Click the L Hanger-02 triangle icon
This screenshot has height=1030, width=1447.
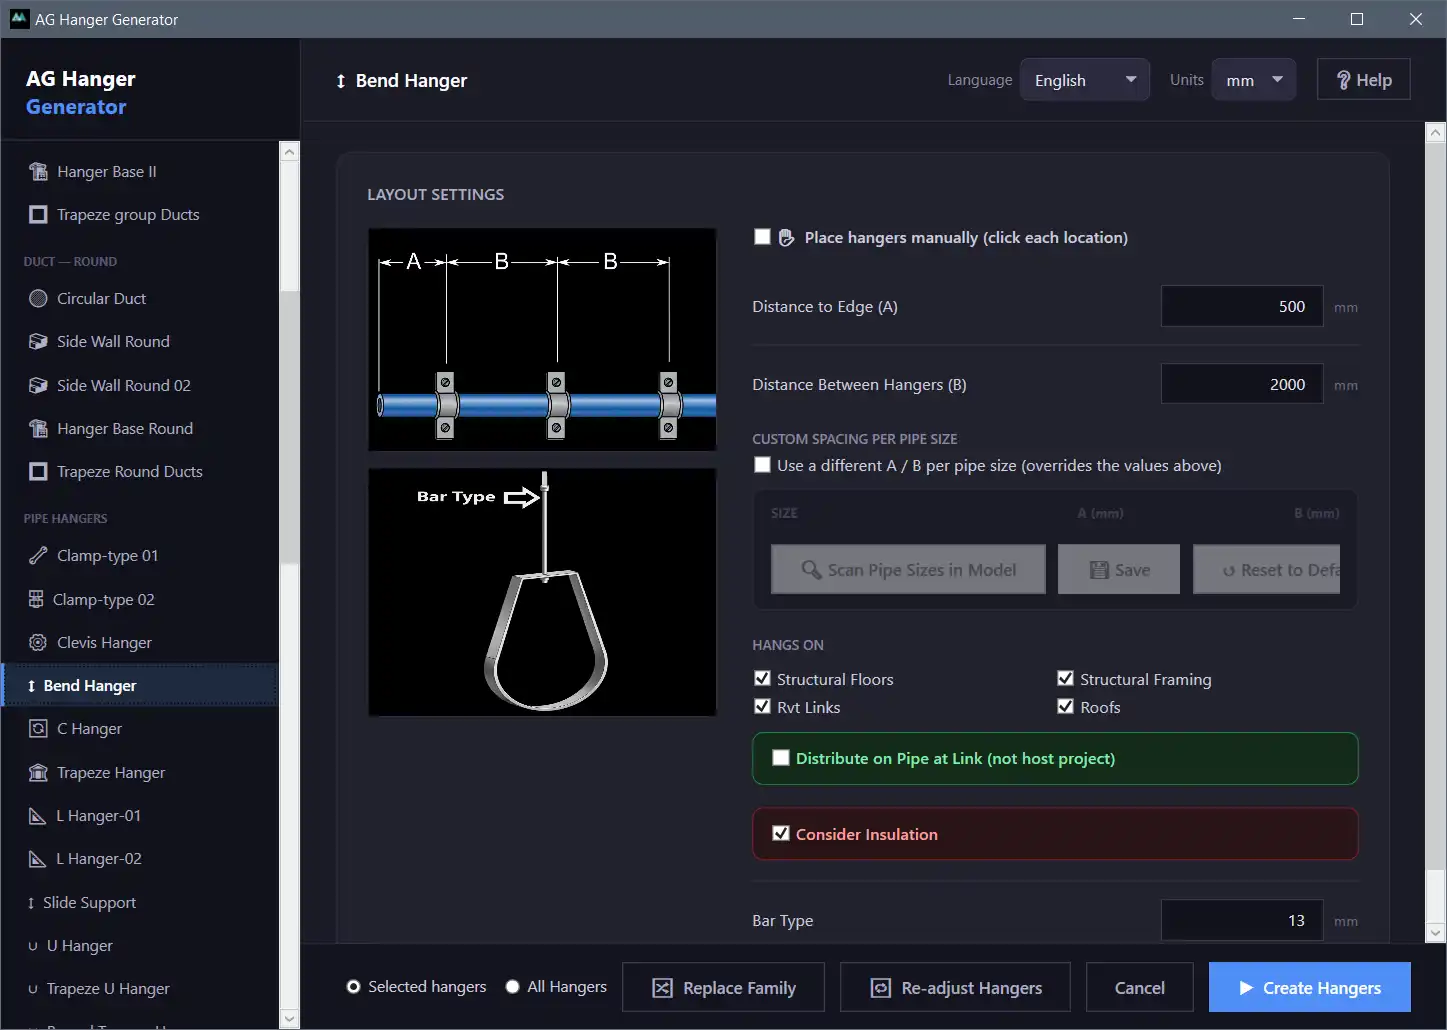37,859
